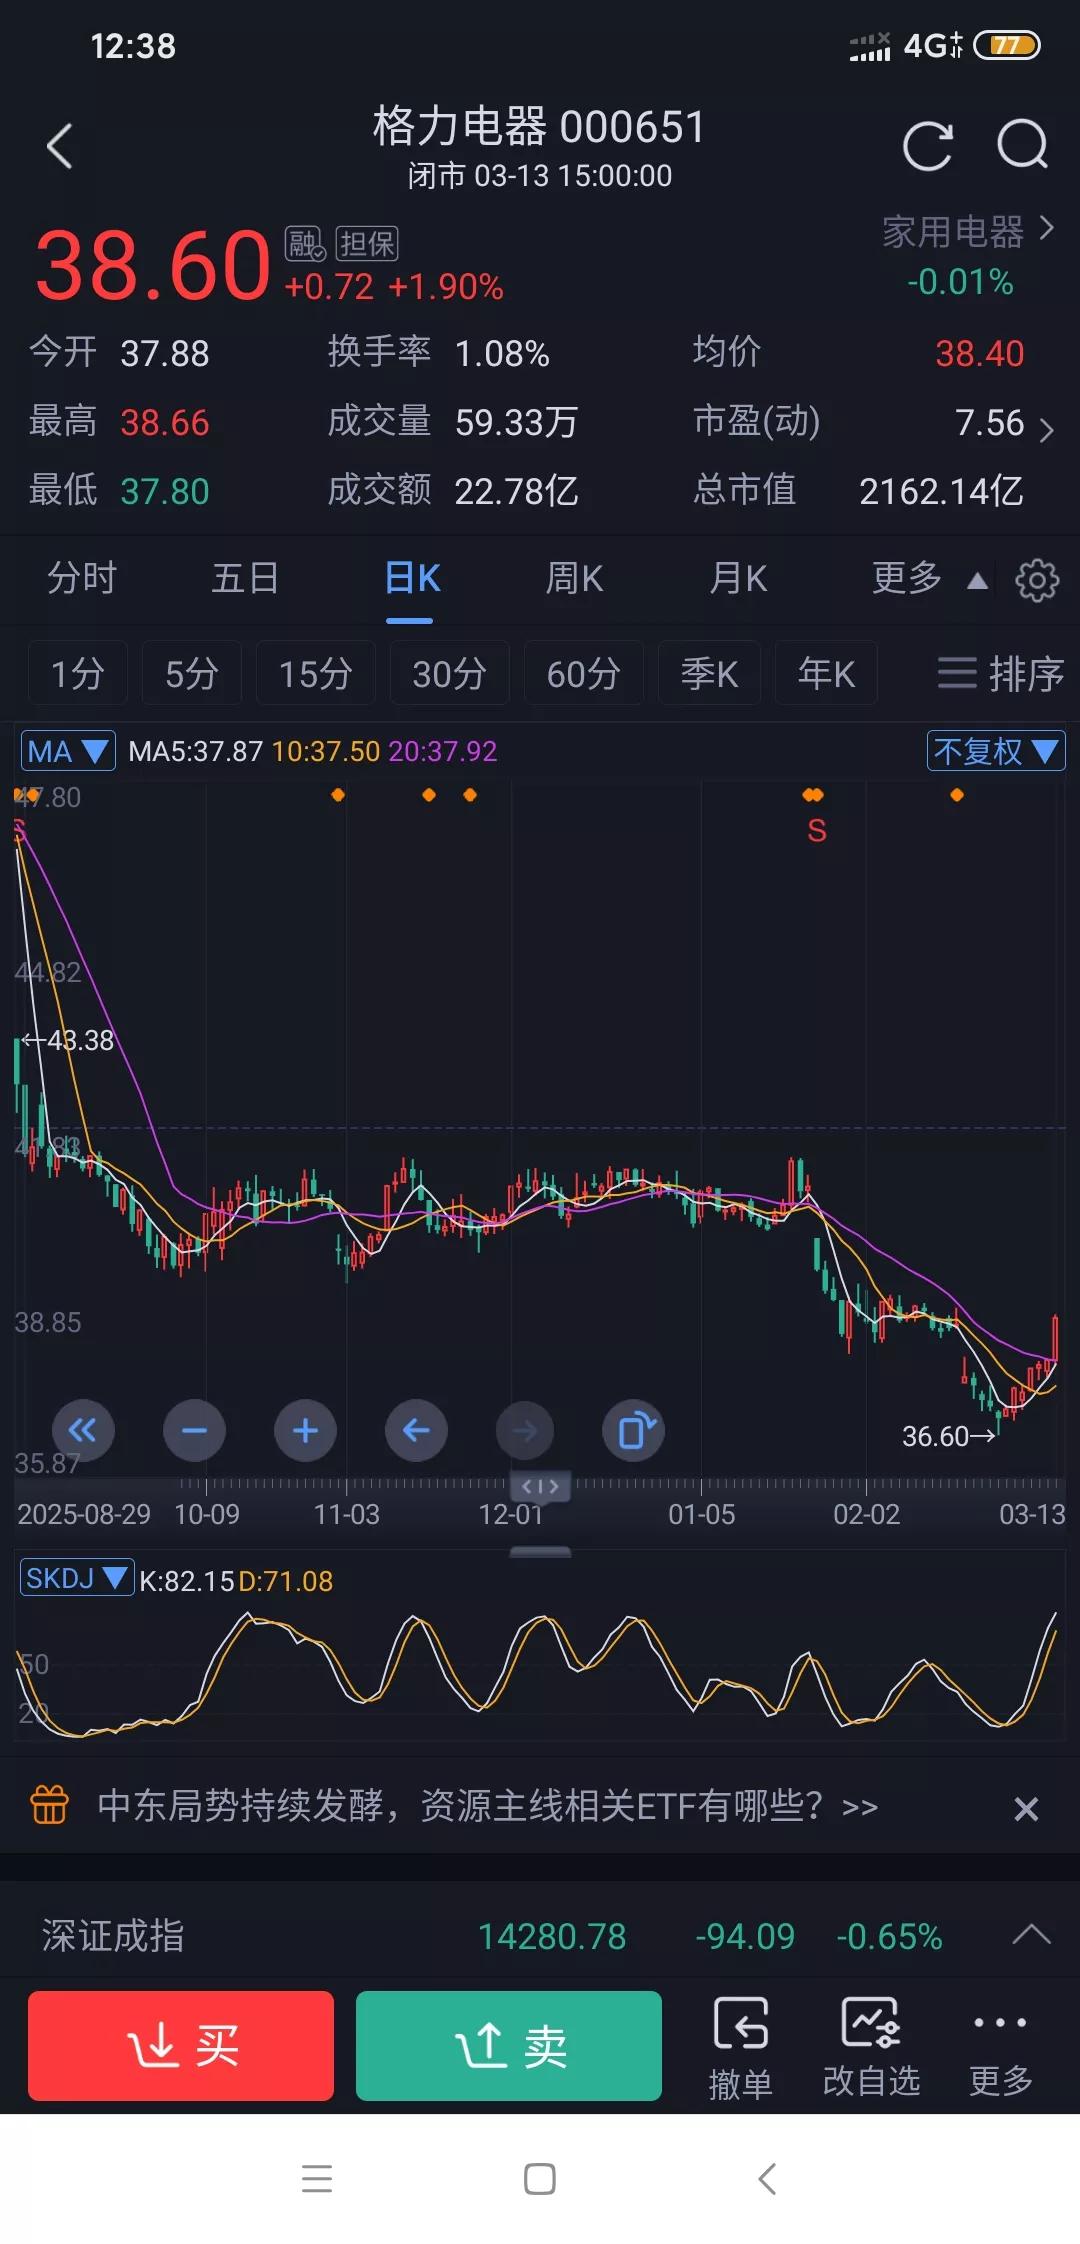This screenshot has height=2244, width=1080.
Task: Select the 年K yearly period
Action: [826, 673]
